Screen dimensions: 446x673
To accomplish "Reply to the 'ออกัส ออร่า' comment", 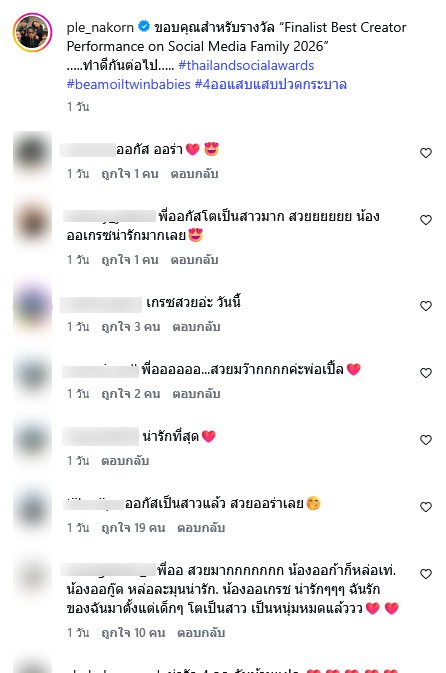I will point(194,174).
